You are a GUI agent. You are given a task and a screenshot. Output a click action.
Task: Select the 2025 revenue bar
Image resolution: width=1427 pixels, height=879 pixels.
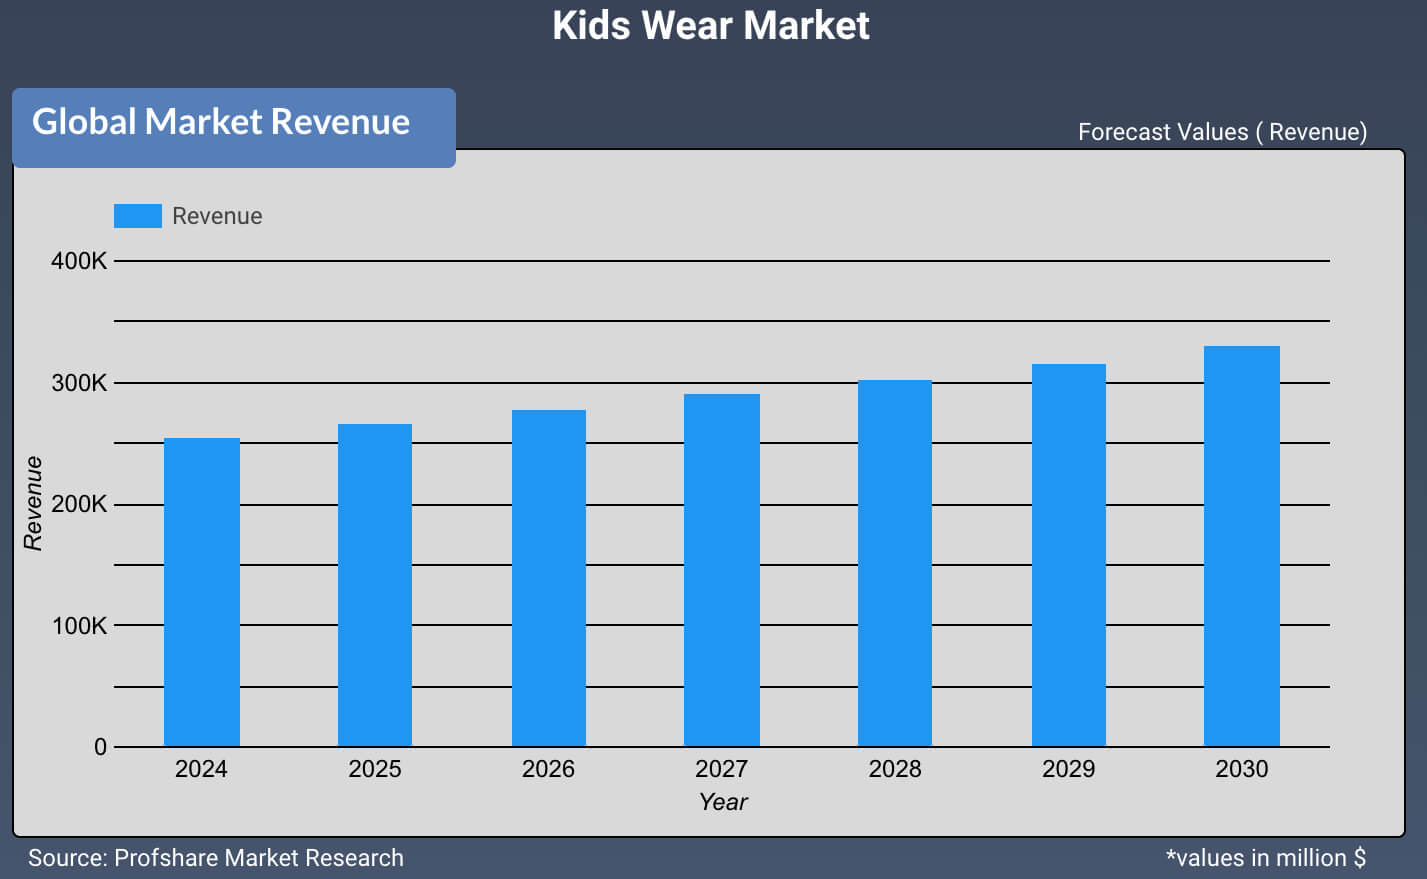(x=375, y=585)
